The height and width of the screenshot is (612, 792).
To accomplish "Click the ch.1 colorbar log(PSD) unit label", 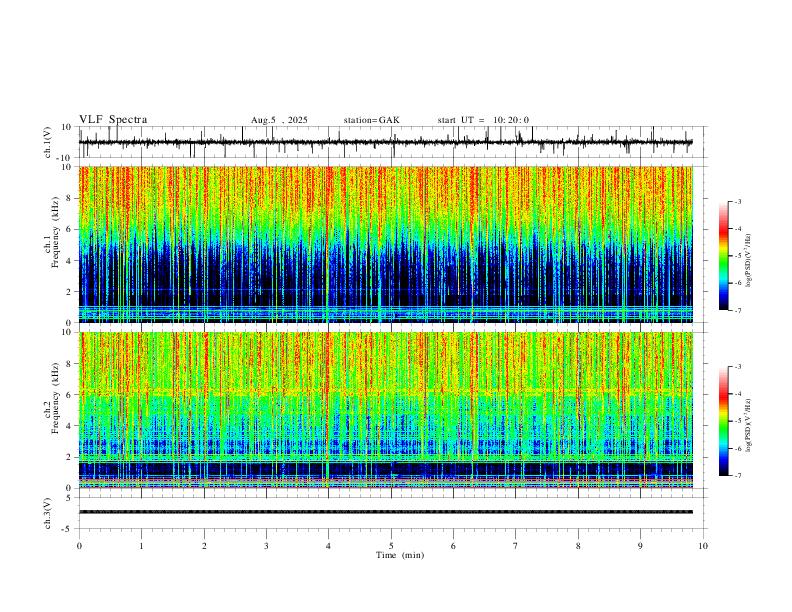I will pyautogui.click(x=749, y=260).
